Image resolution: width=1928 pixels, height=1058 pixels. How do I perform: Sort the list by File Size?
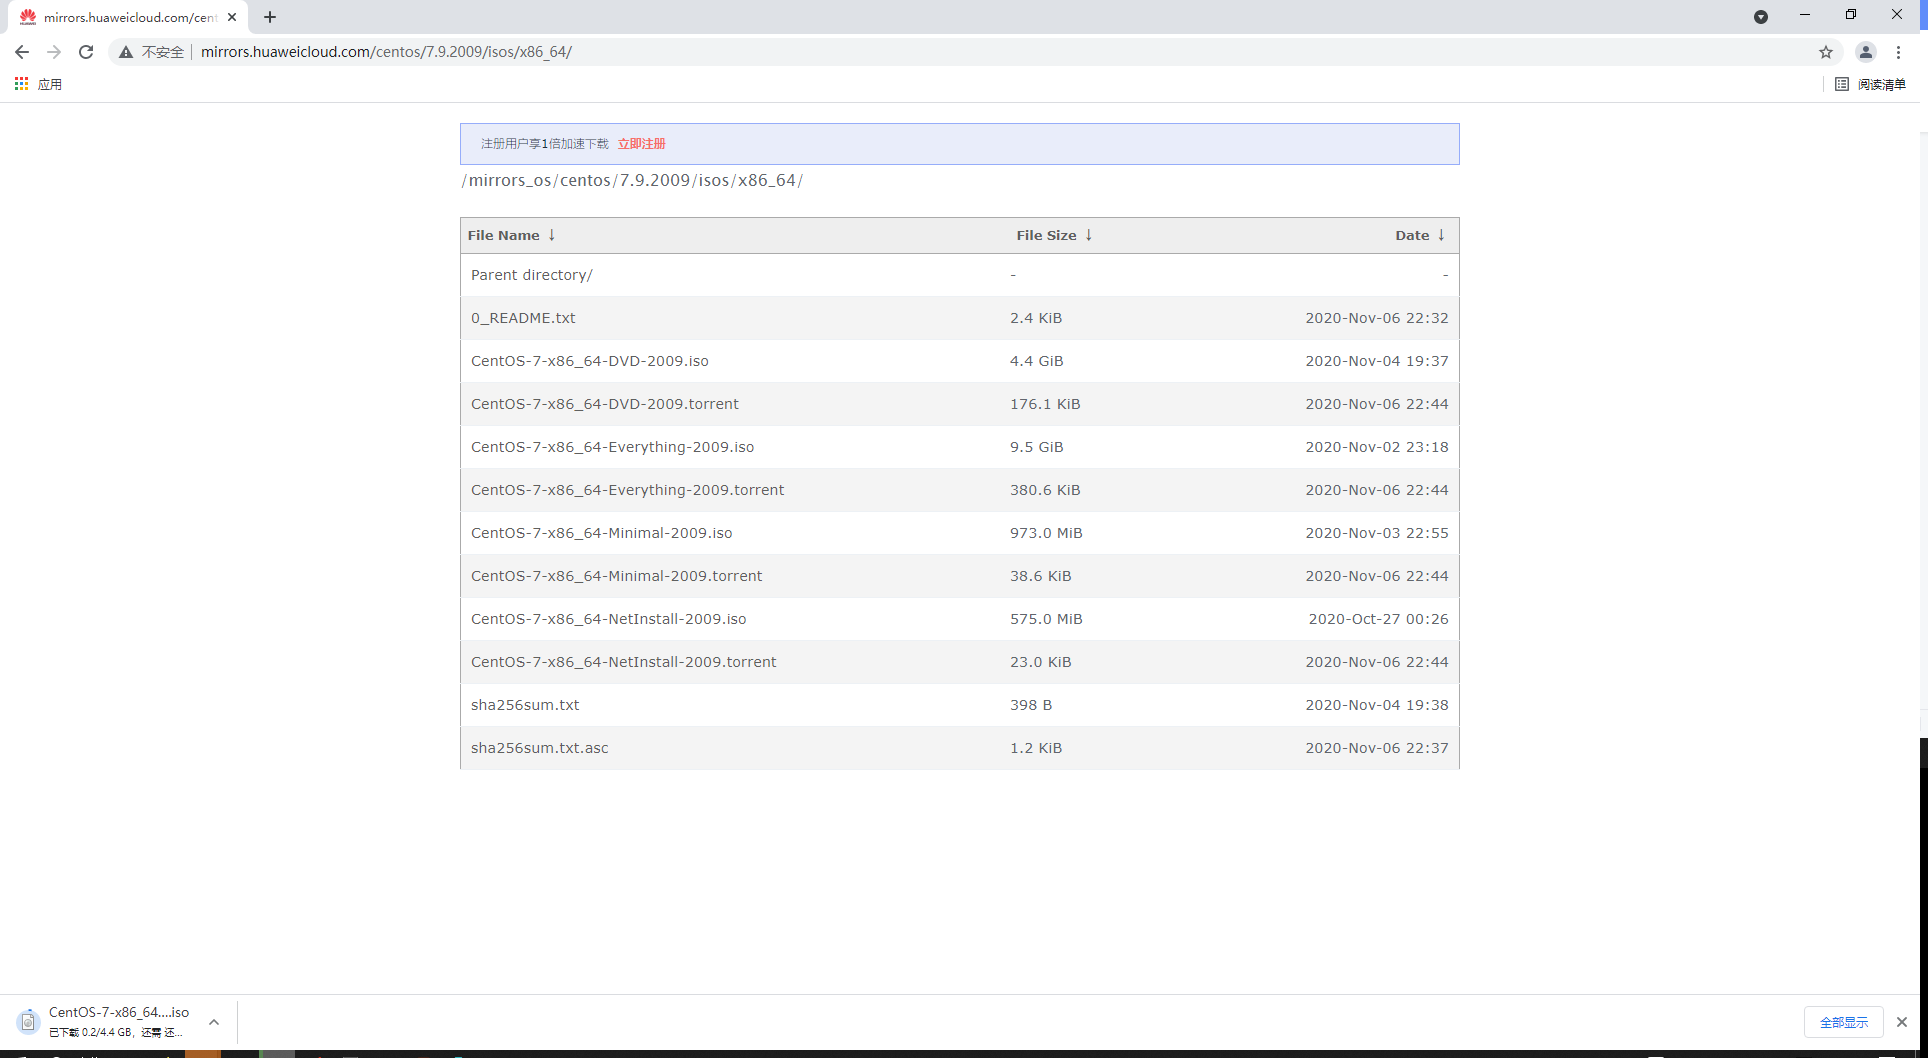1054,235
